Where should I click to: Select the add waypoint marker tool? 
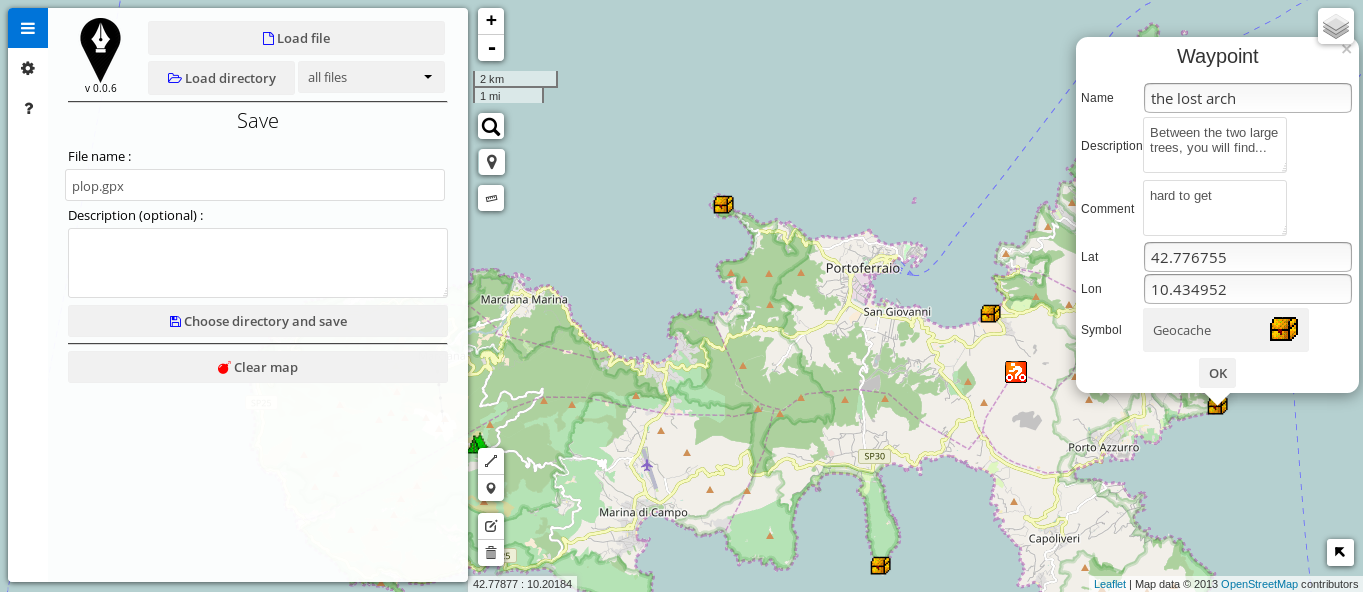[x=491, y=488]
